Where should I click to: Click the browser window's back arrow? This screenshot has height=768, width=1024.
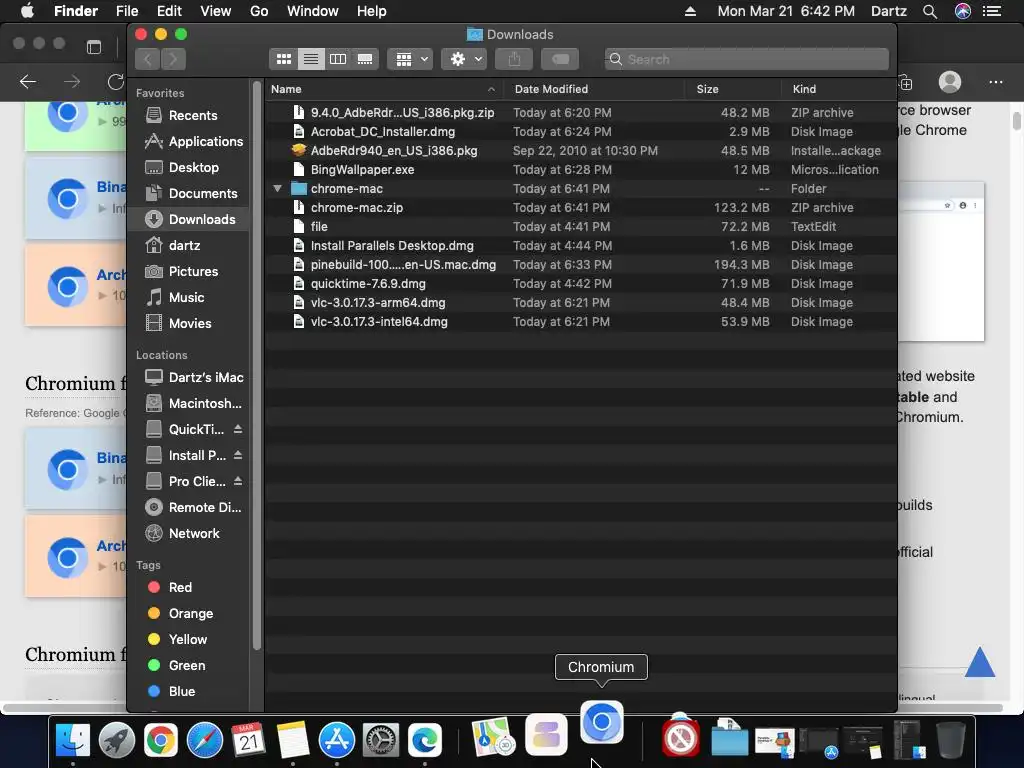pos(28,82)
